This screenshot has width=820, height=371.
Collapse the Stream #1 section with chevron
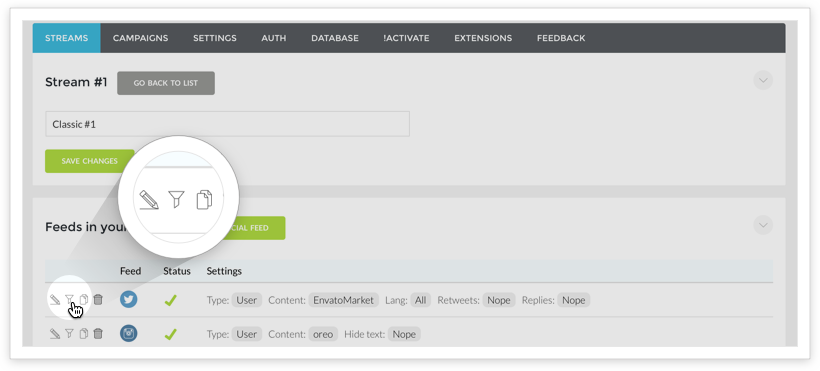click(x=763, y=81)
